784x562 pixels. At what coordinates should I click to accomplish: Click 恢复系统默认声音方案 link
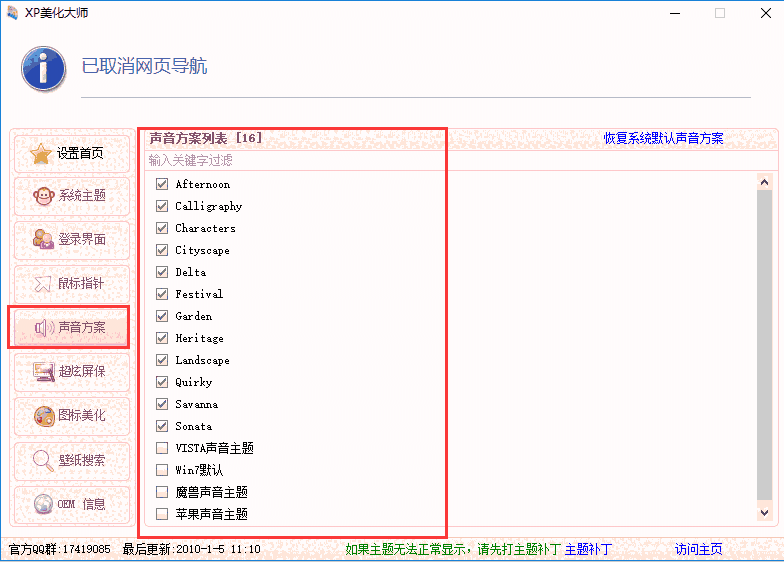pyautogui.click(x=663, y=138)
